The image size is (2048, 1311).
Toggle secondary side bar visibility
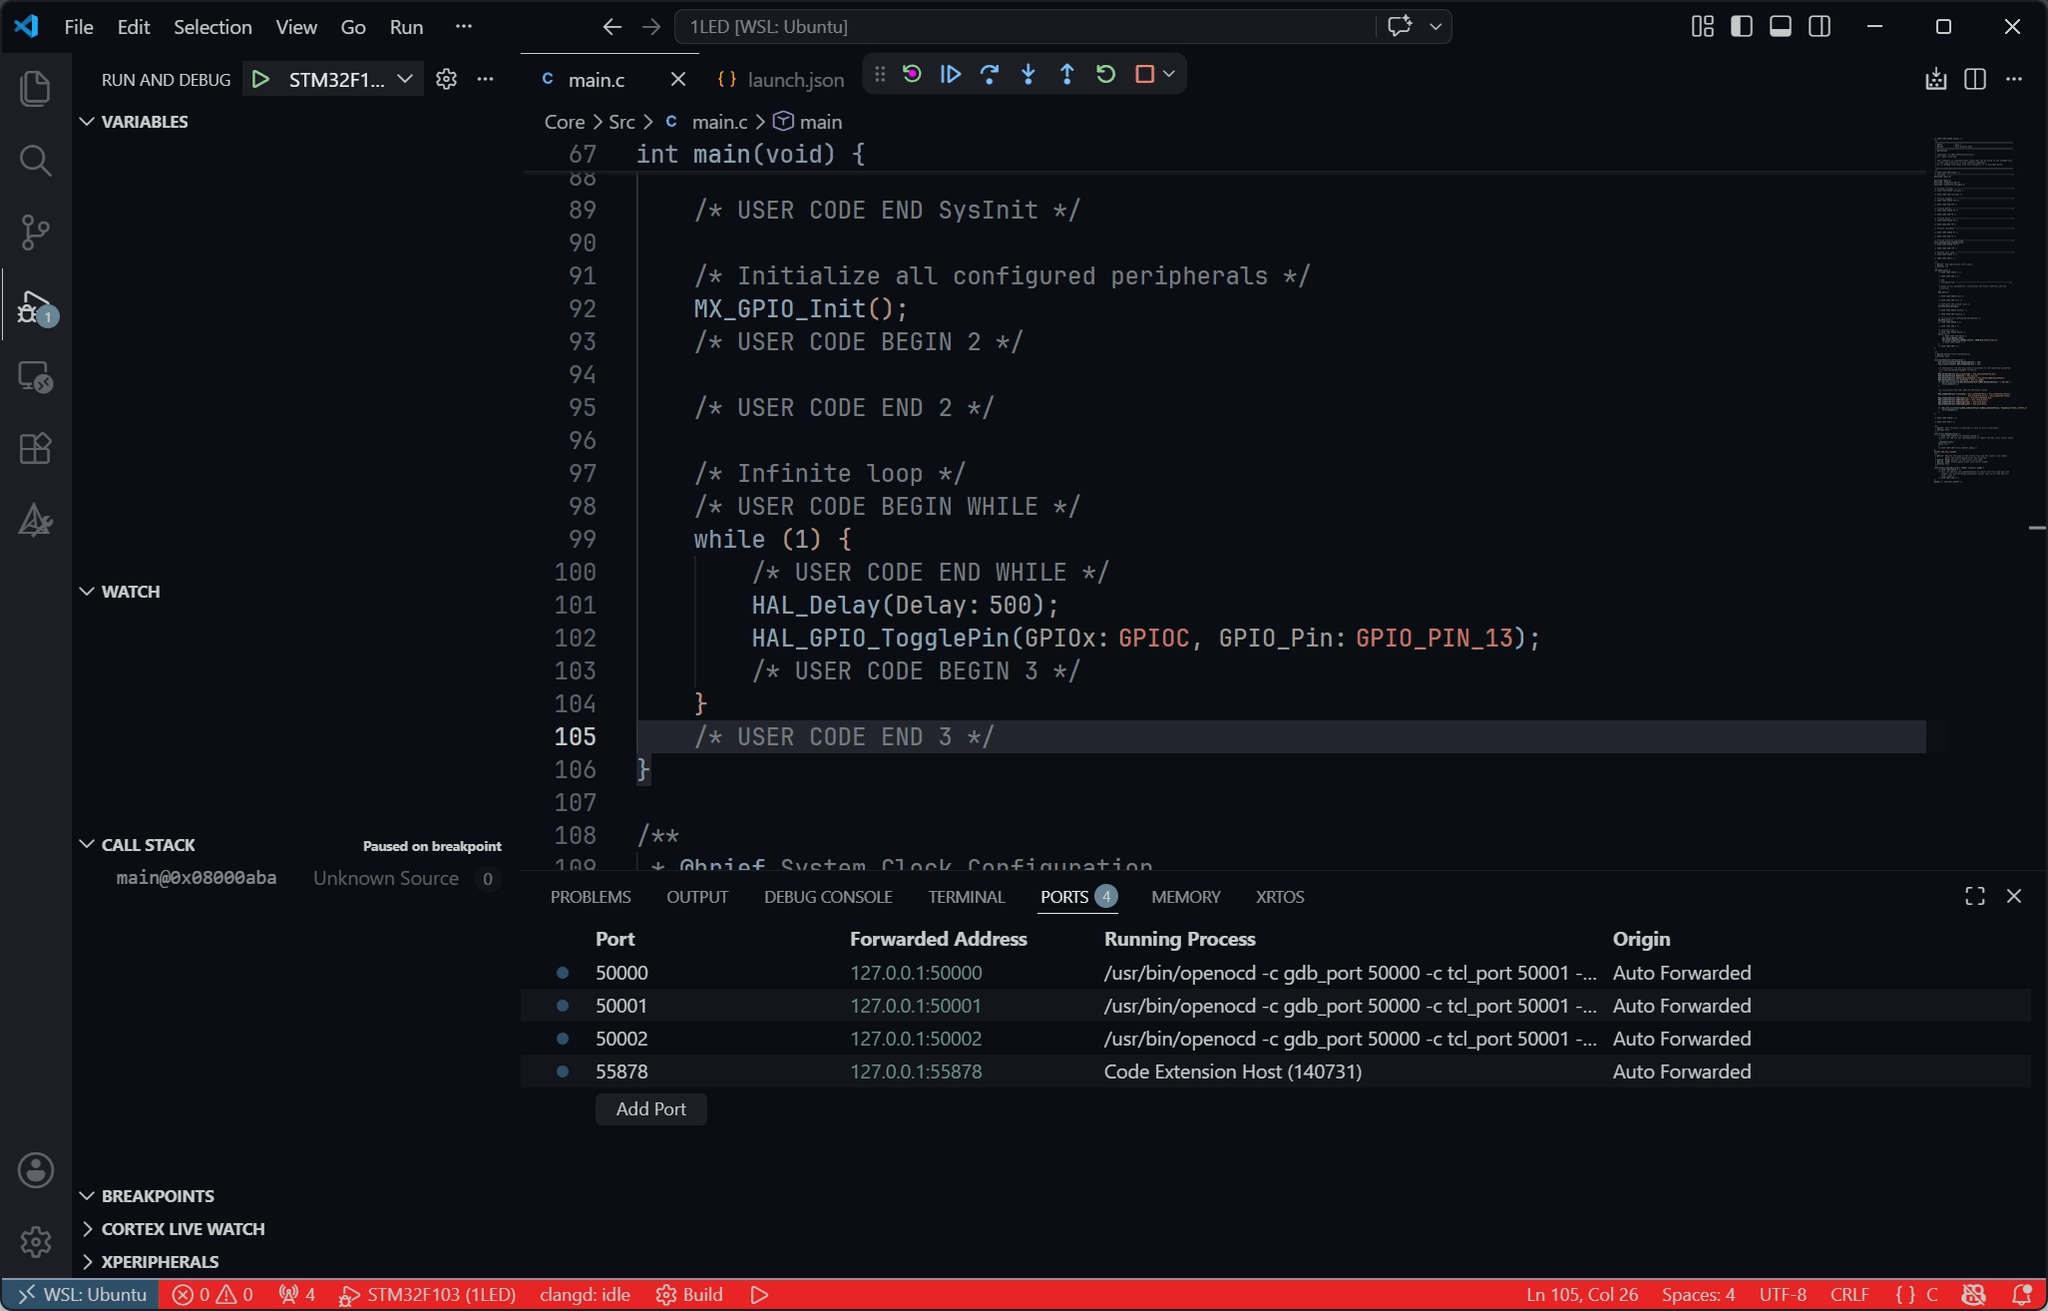coord(1819,26)
